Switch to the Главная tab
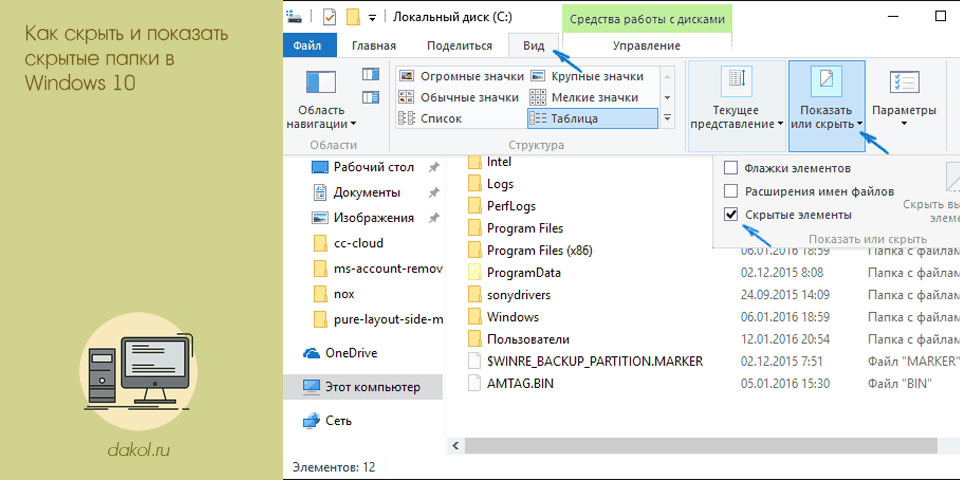The width and height of the screenshot is (960, 480). 374,46
